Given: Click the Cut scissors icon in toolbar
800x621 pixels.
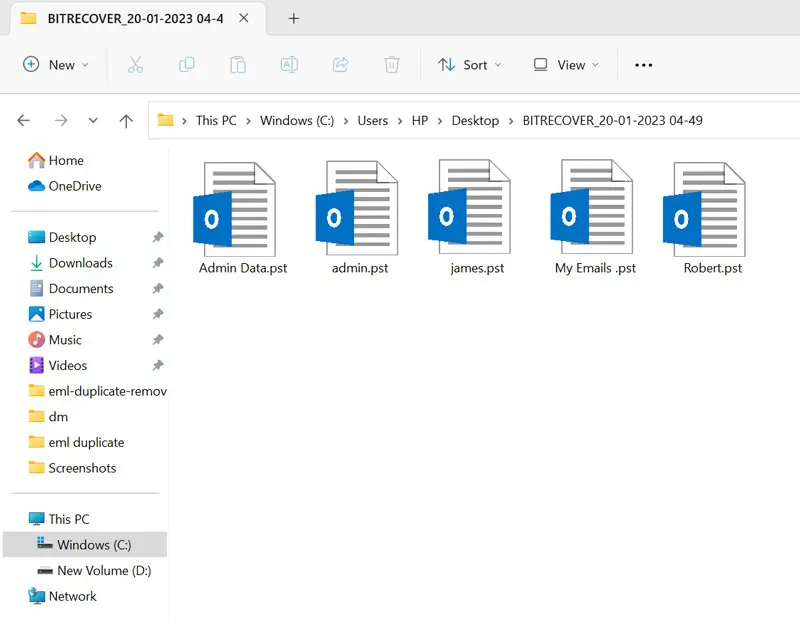Looking at the screenshot, I should coord(135,65).
